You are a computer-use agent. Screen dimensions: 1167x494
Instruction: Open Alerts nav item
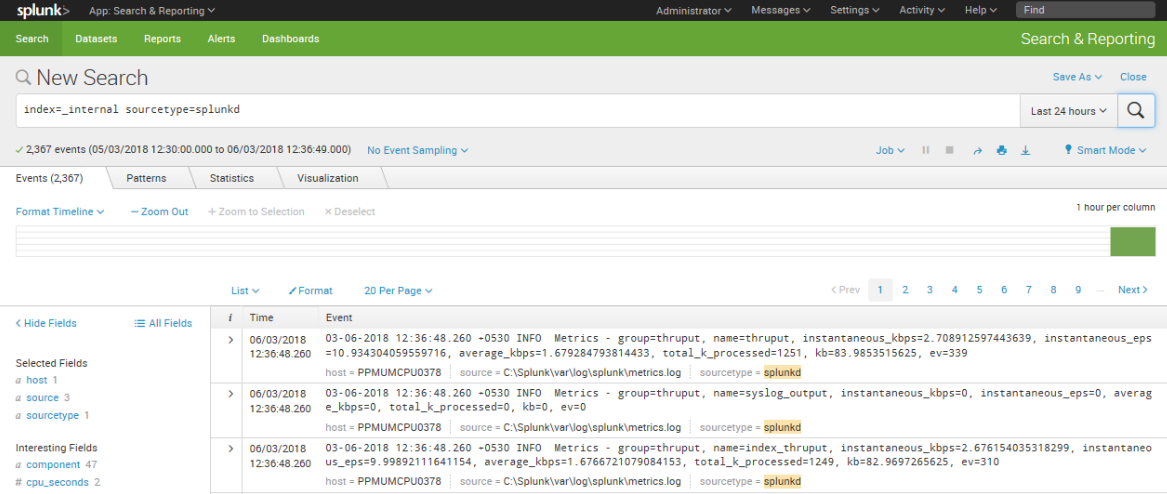coord(221,39)
